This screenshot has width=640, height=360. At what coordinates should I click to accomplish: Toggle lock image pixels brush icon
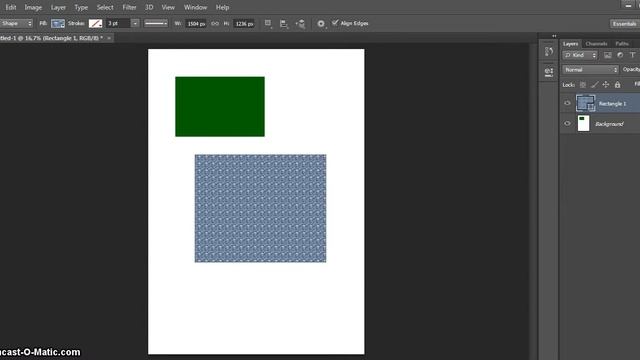[x=595, y=84]
